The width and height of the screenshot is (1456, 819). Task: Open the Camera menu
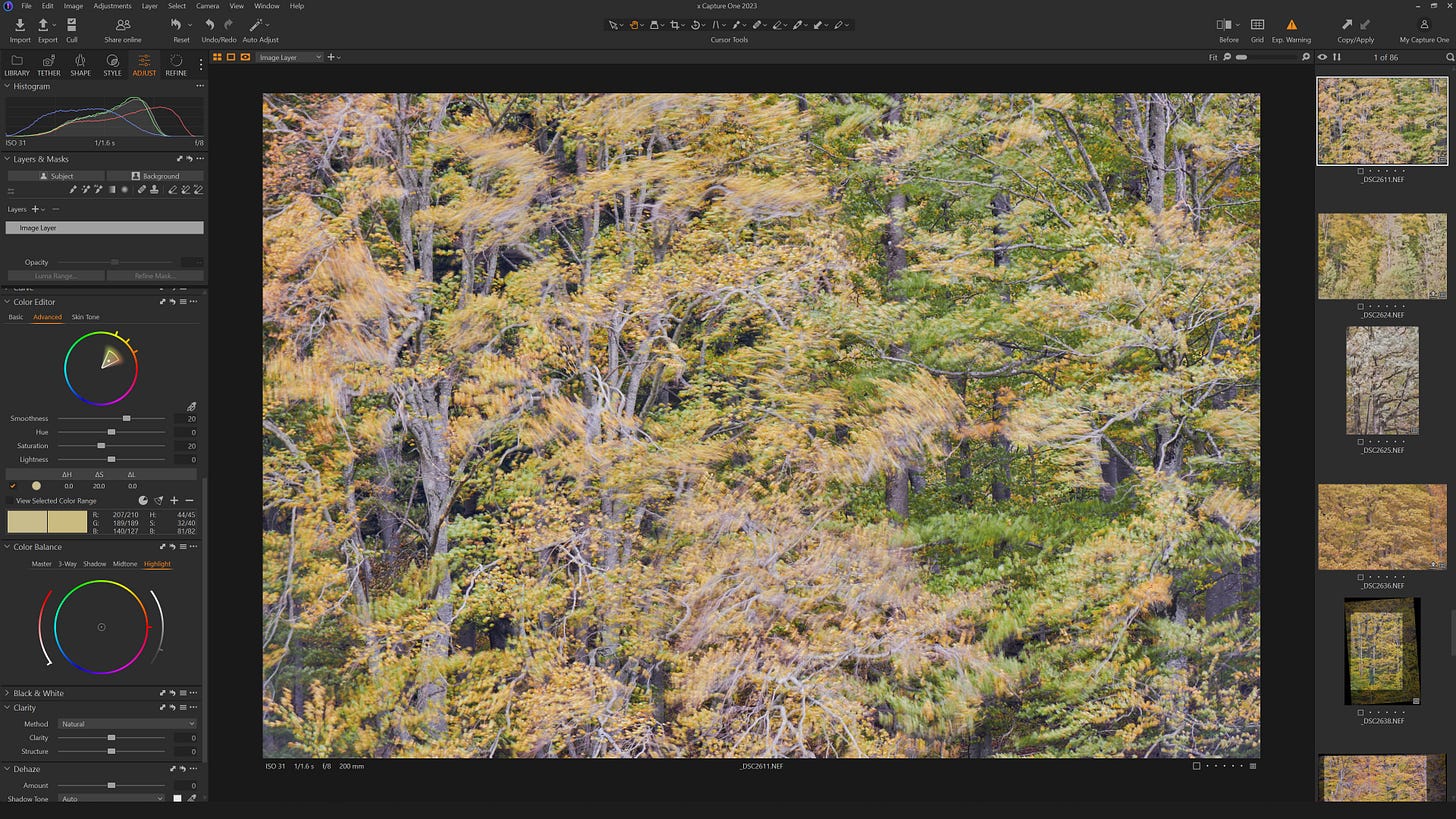207,6
